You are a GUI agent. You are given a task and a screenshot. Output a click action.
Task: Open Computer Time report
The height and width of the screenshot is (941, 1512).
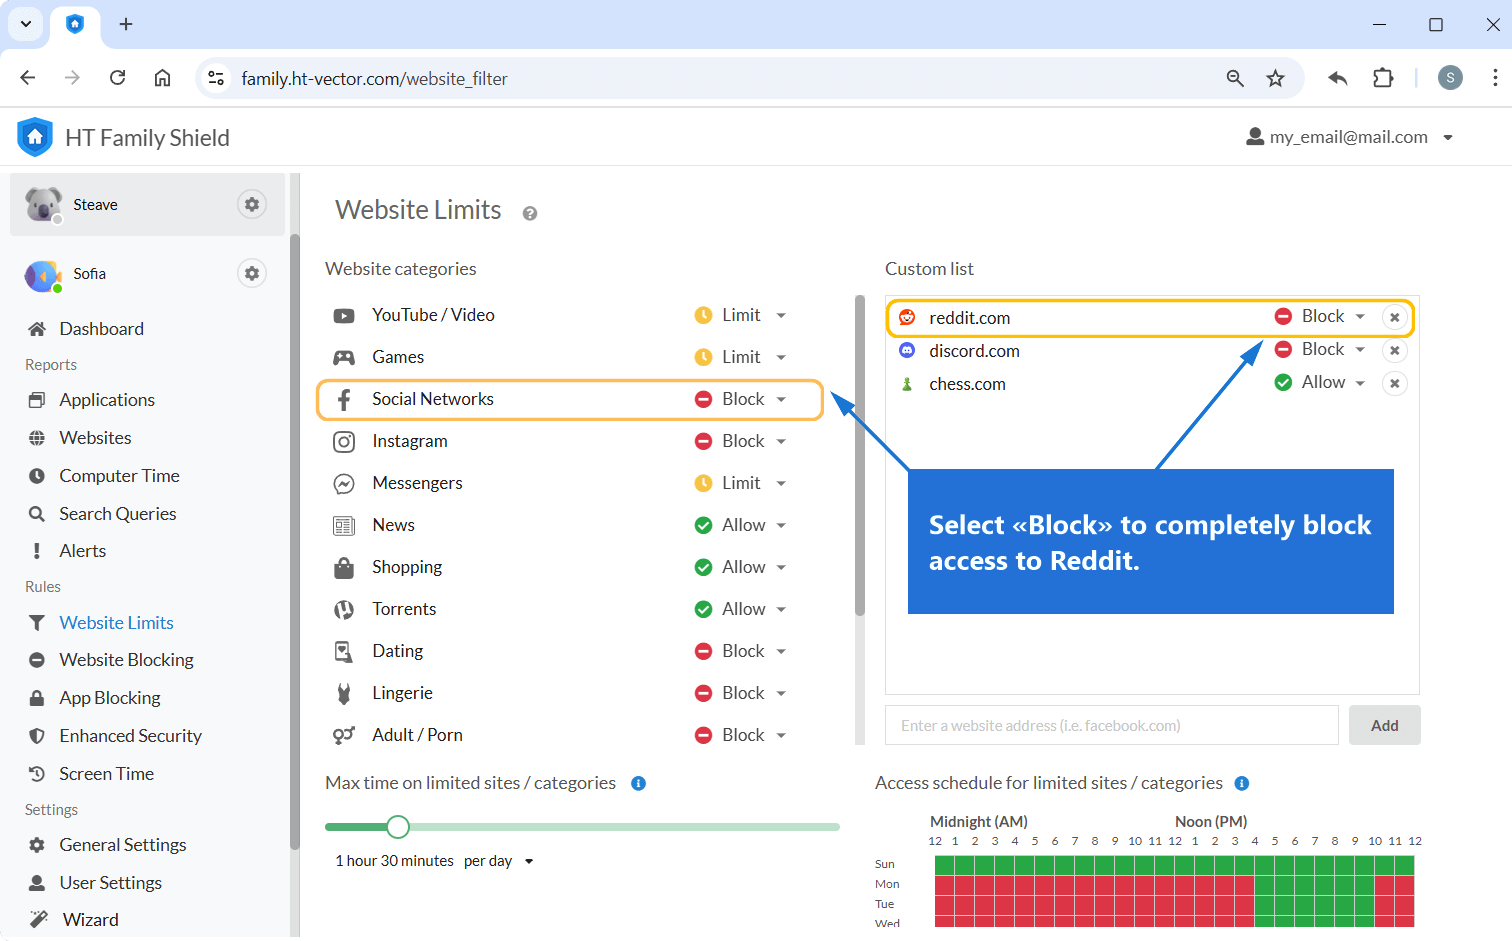point(119,476)
